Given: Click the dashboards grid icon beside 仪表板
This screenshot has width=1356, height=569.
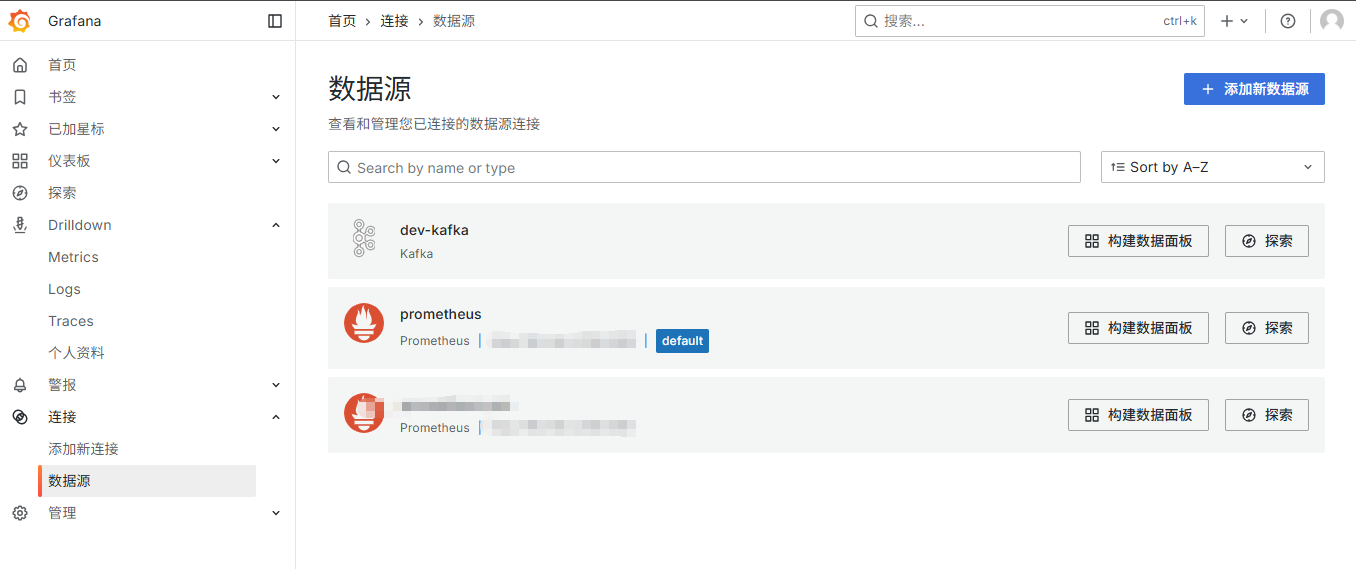Looking at the screenshot, I should pos(20,161).
